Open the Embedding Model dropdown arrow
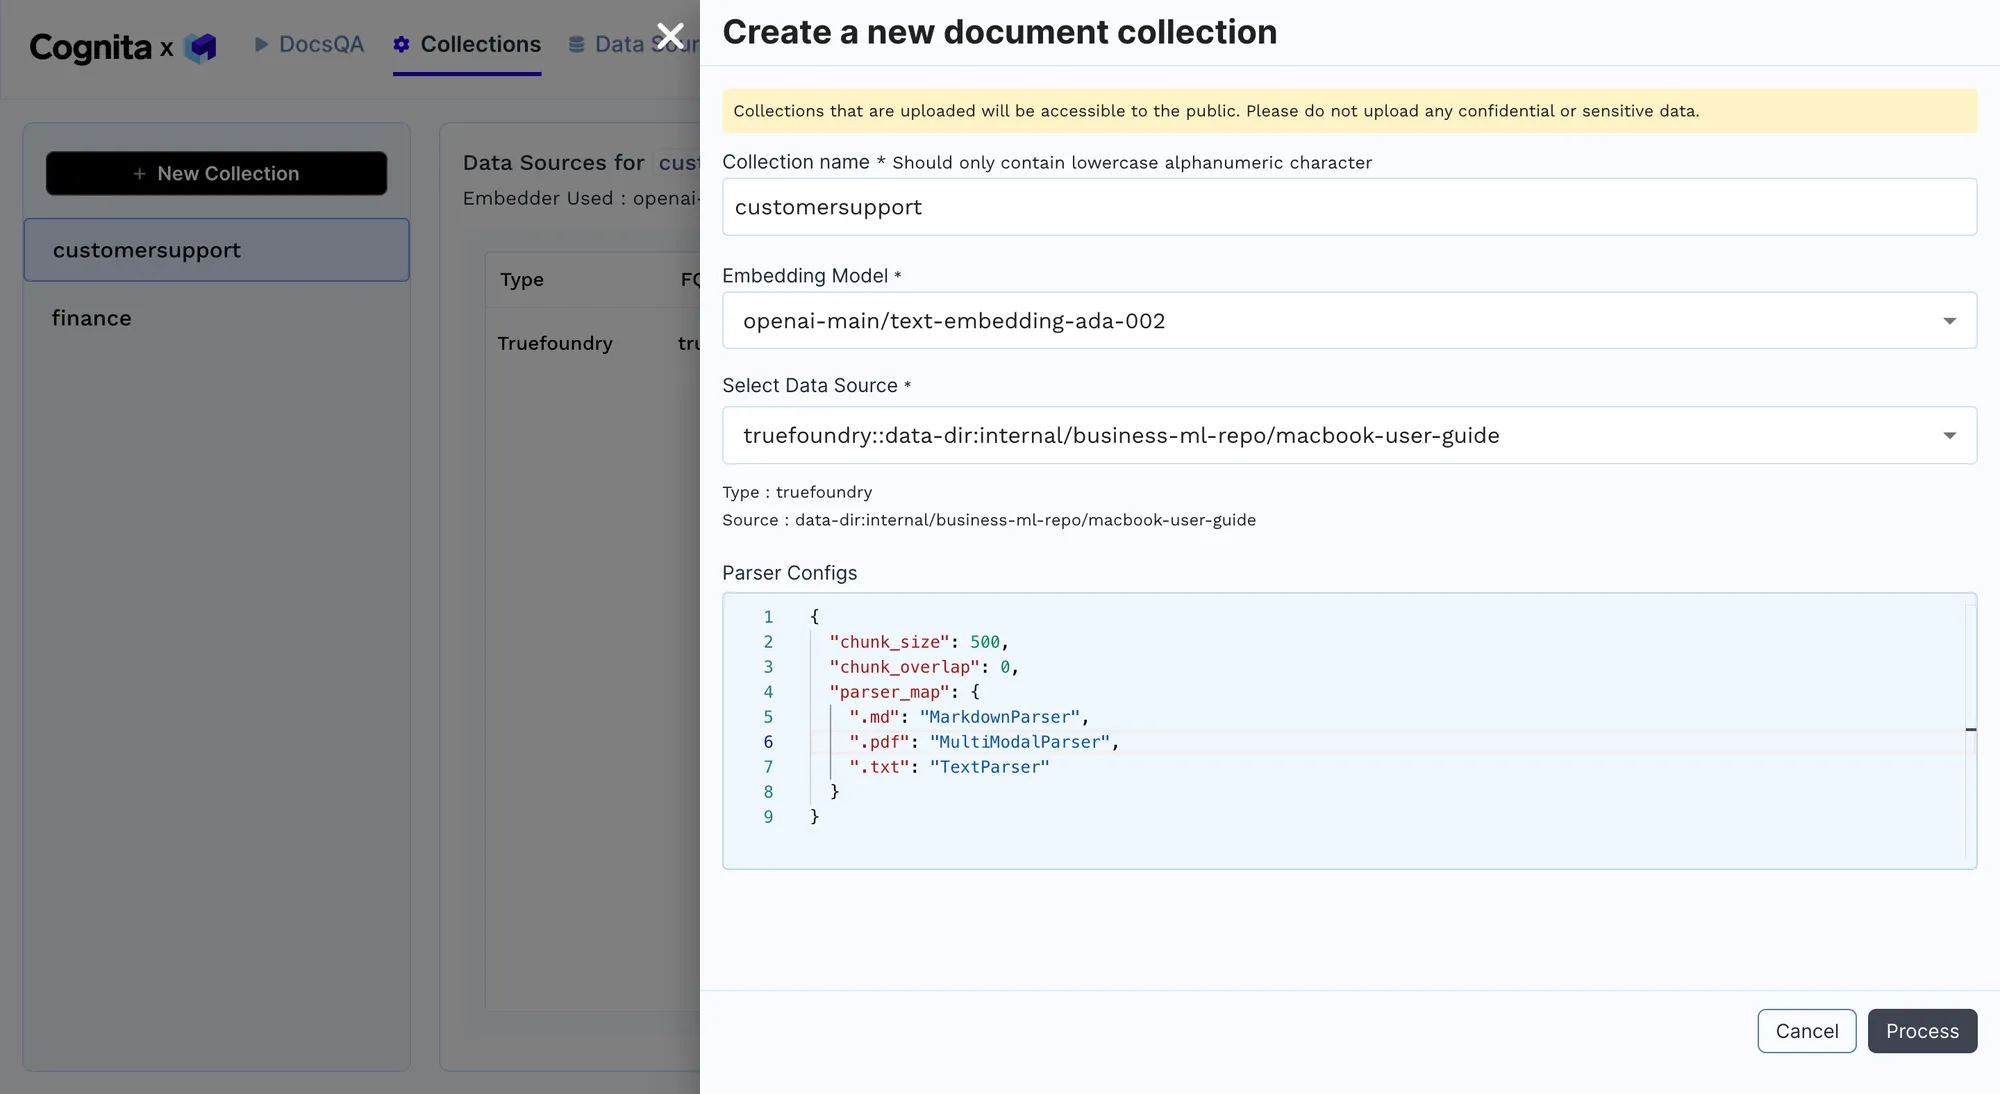The width and height of the screenshot is (2000, 1094). 1949,321
